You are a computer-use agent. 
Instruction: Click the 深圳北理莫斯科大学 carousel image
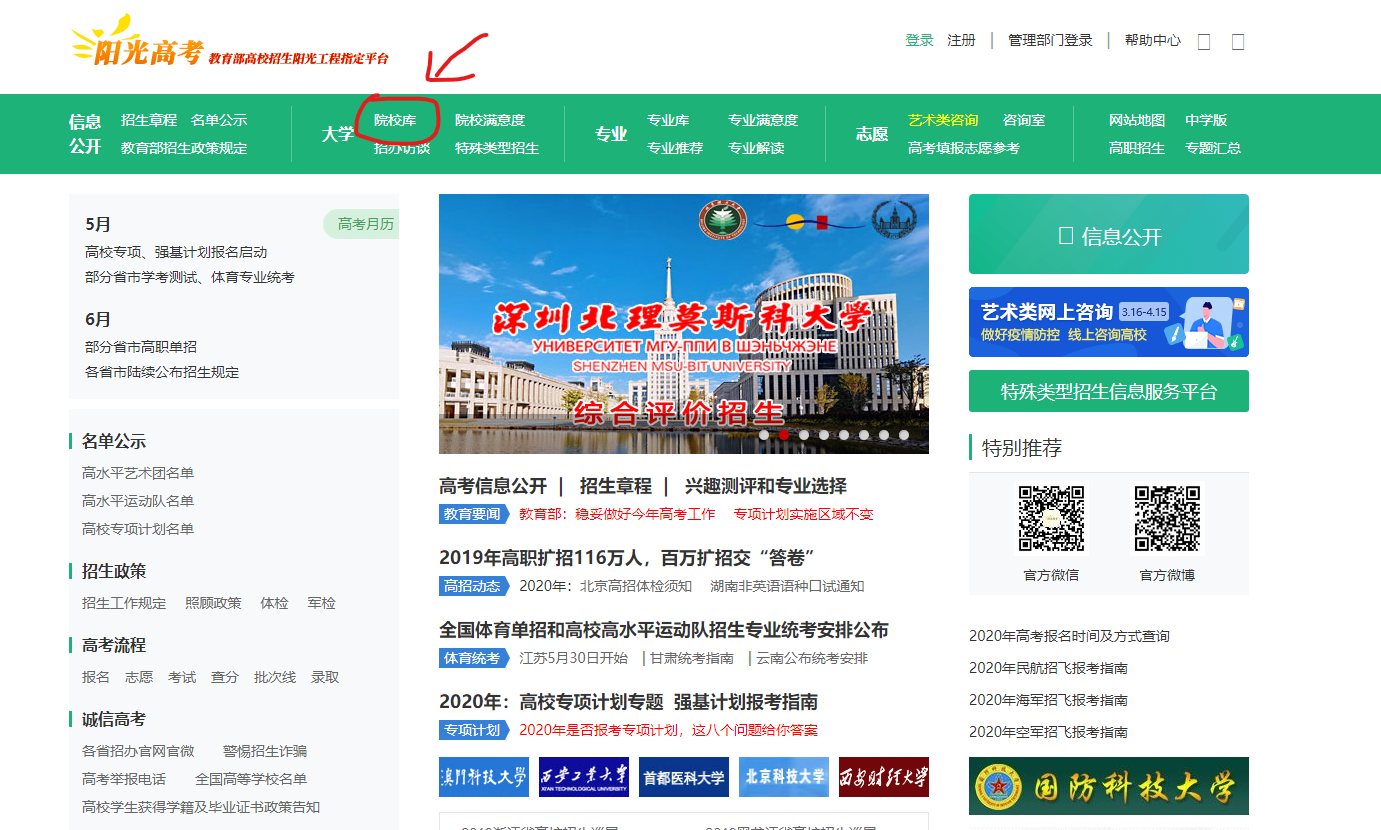(x=684, y=323)
